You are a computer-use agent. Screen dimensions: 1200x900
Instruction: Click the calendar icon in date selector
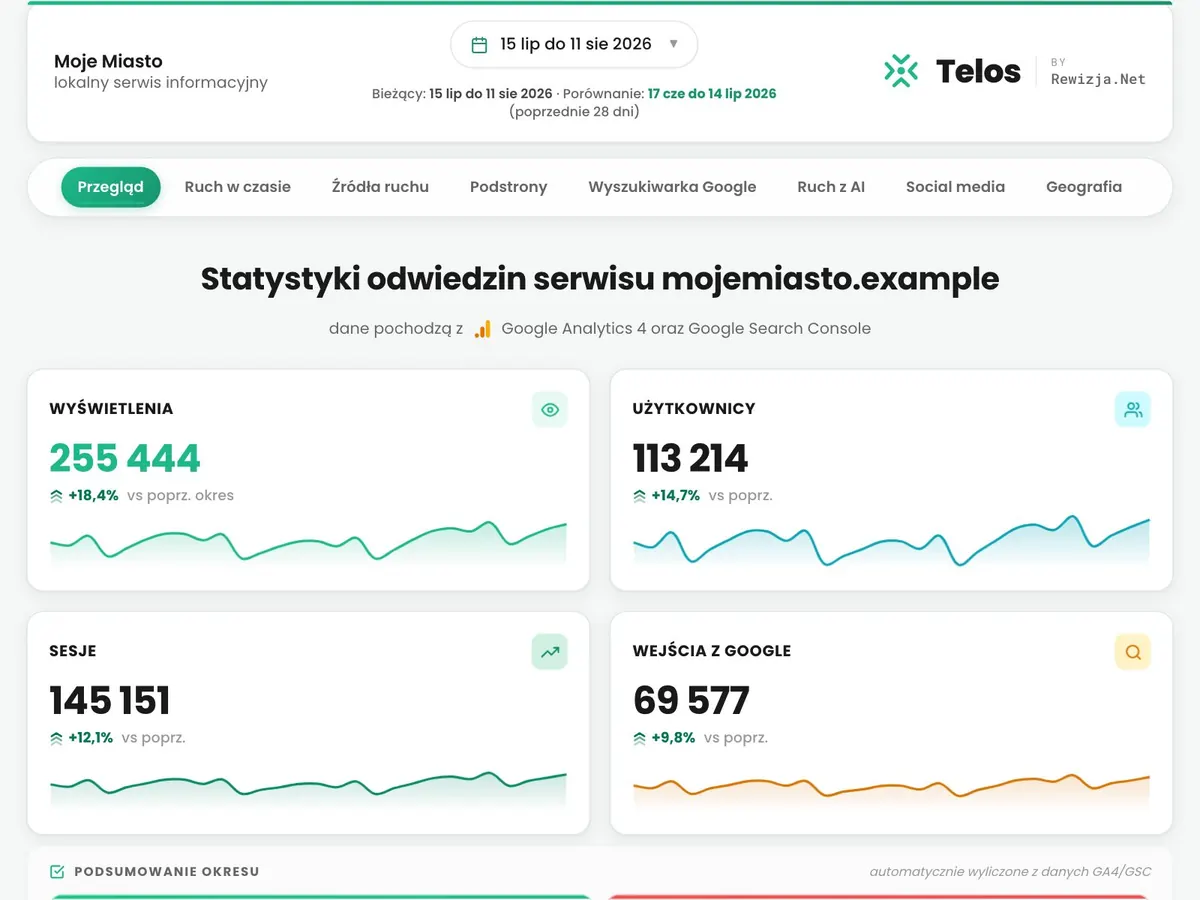click(479, 45)
